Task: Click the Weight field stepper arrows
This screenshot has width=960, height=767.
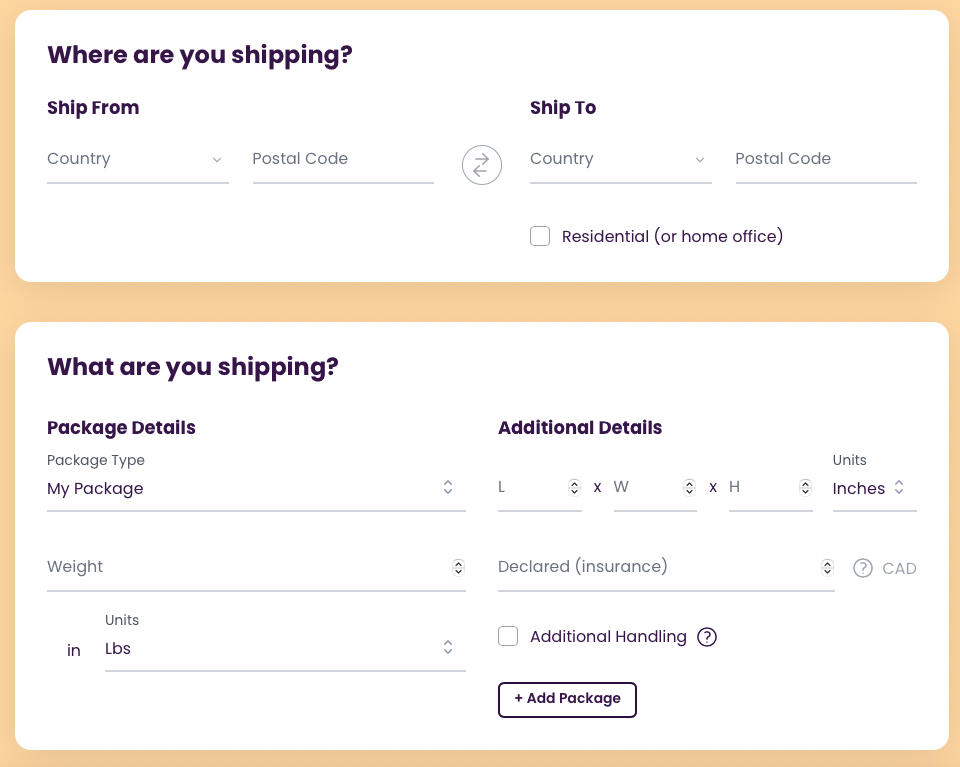Action: click(x=458, y=567)
